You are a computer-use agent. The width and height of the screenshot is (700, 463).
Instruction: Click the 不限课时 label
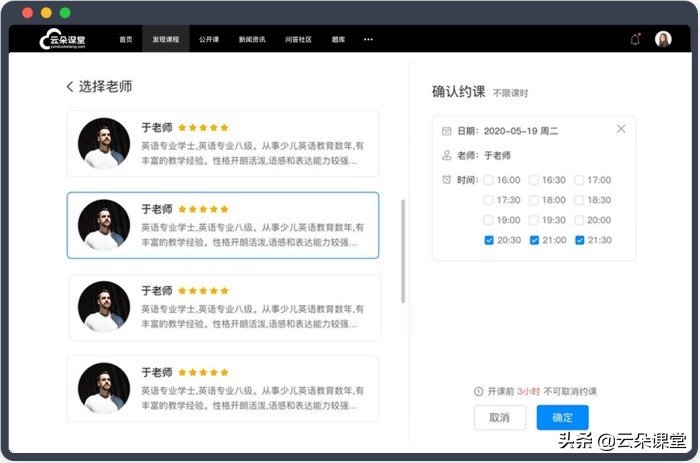(510, 93)
